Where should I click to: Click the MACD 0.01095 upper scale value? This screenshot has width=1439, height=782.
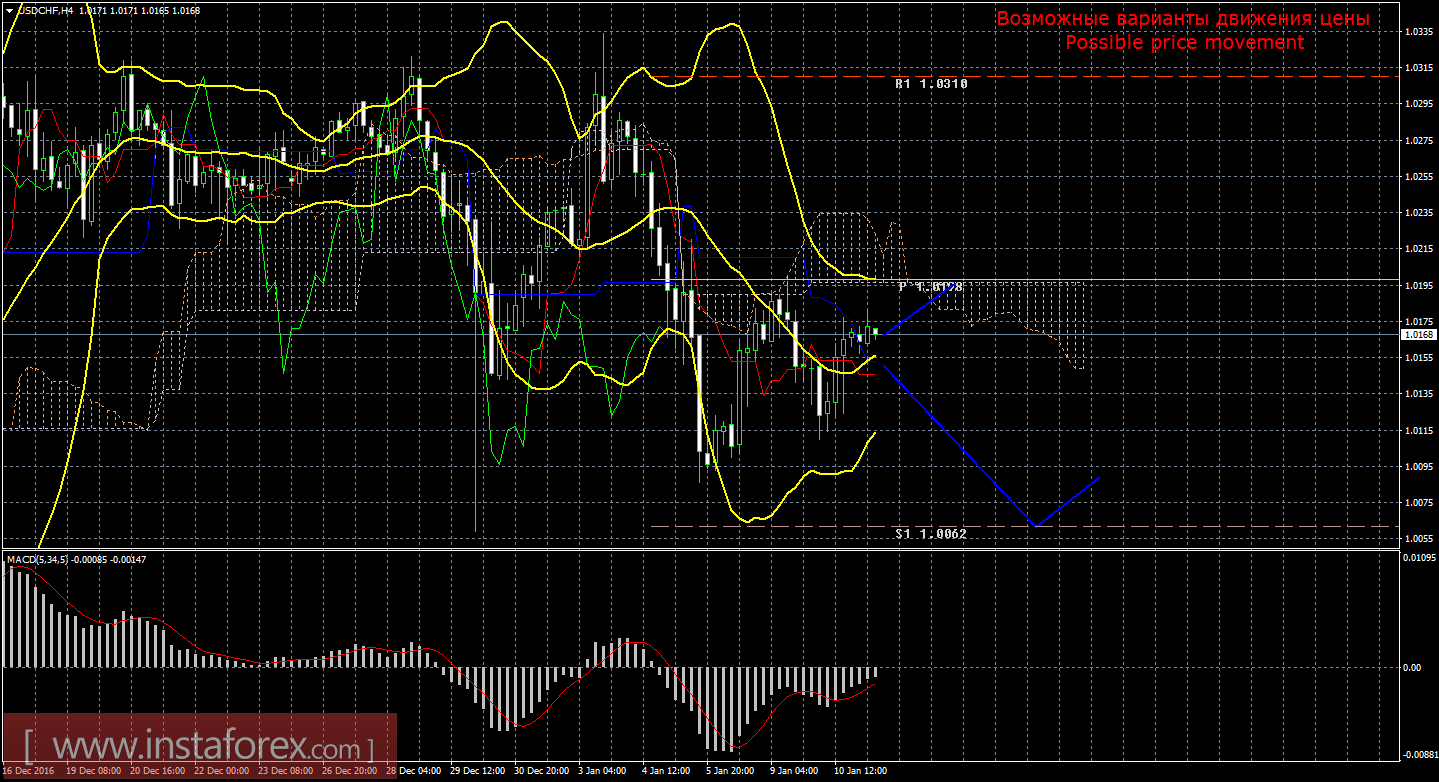[x=1417, y=557]
